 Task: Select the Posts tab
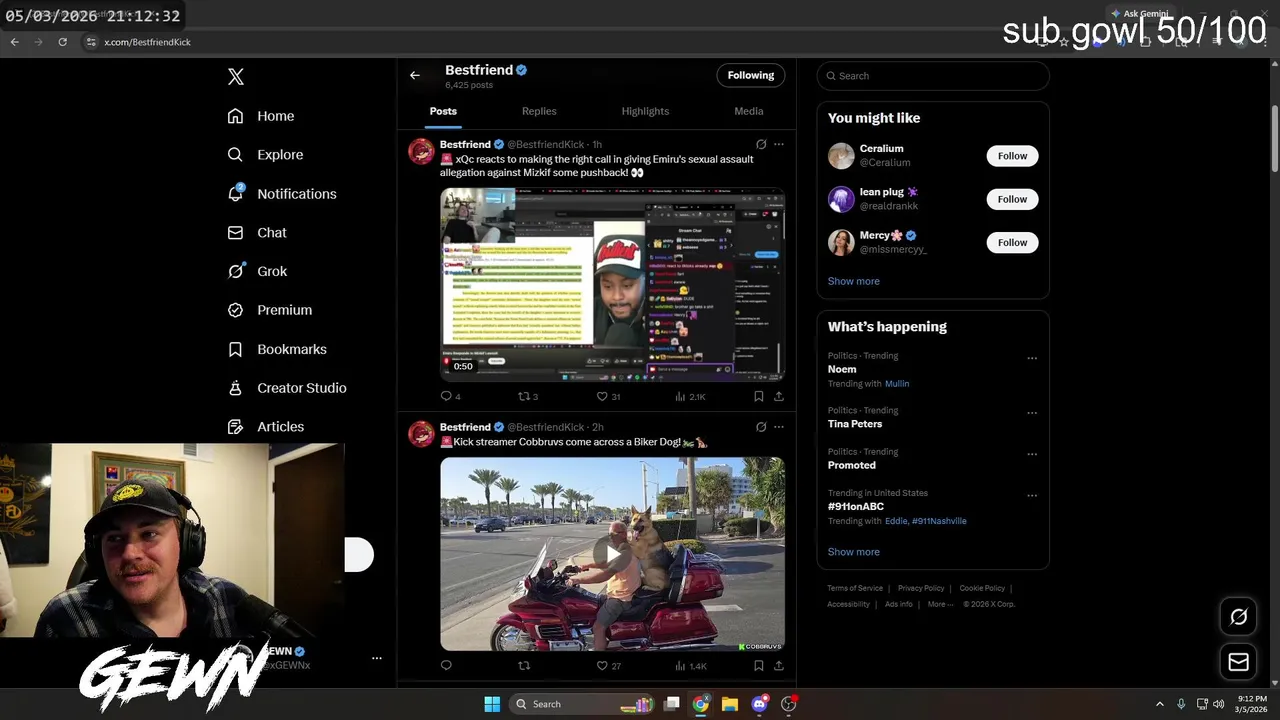click(x=443, y=111)
